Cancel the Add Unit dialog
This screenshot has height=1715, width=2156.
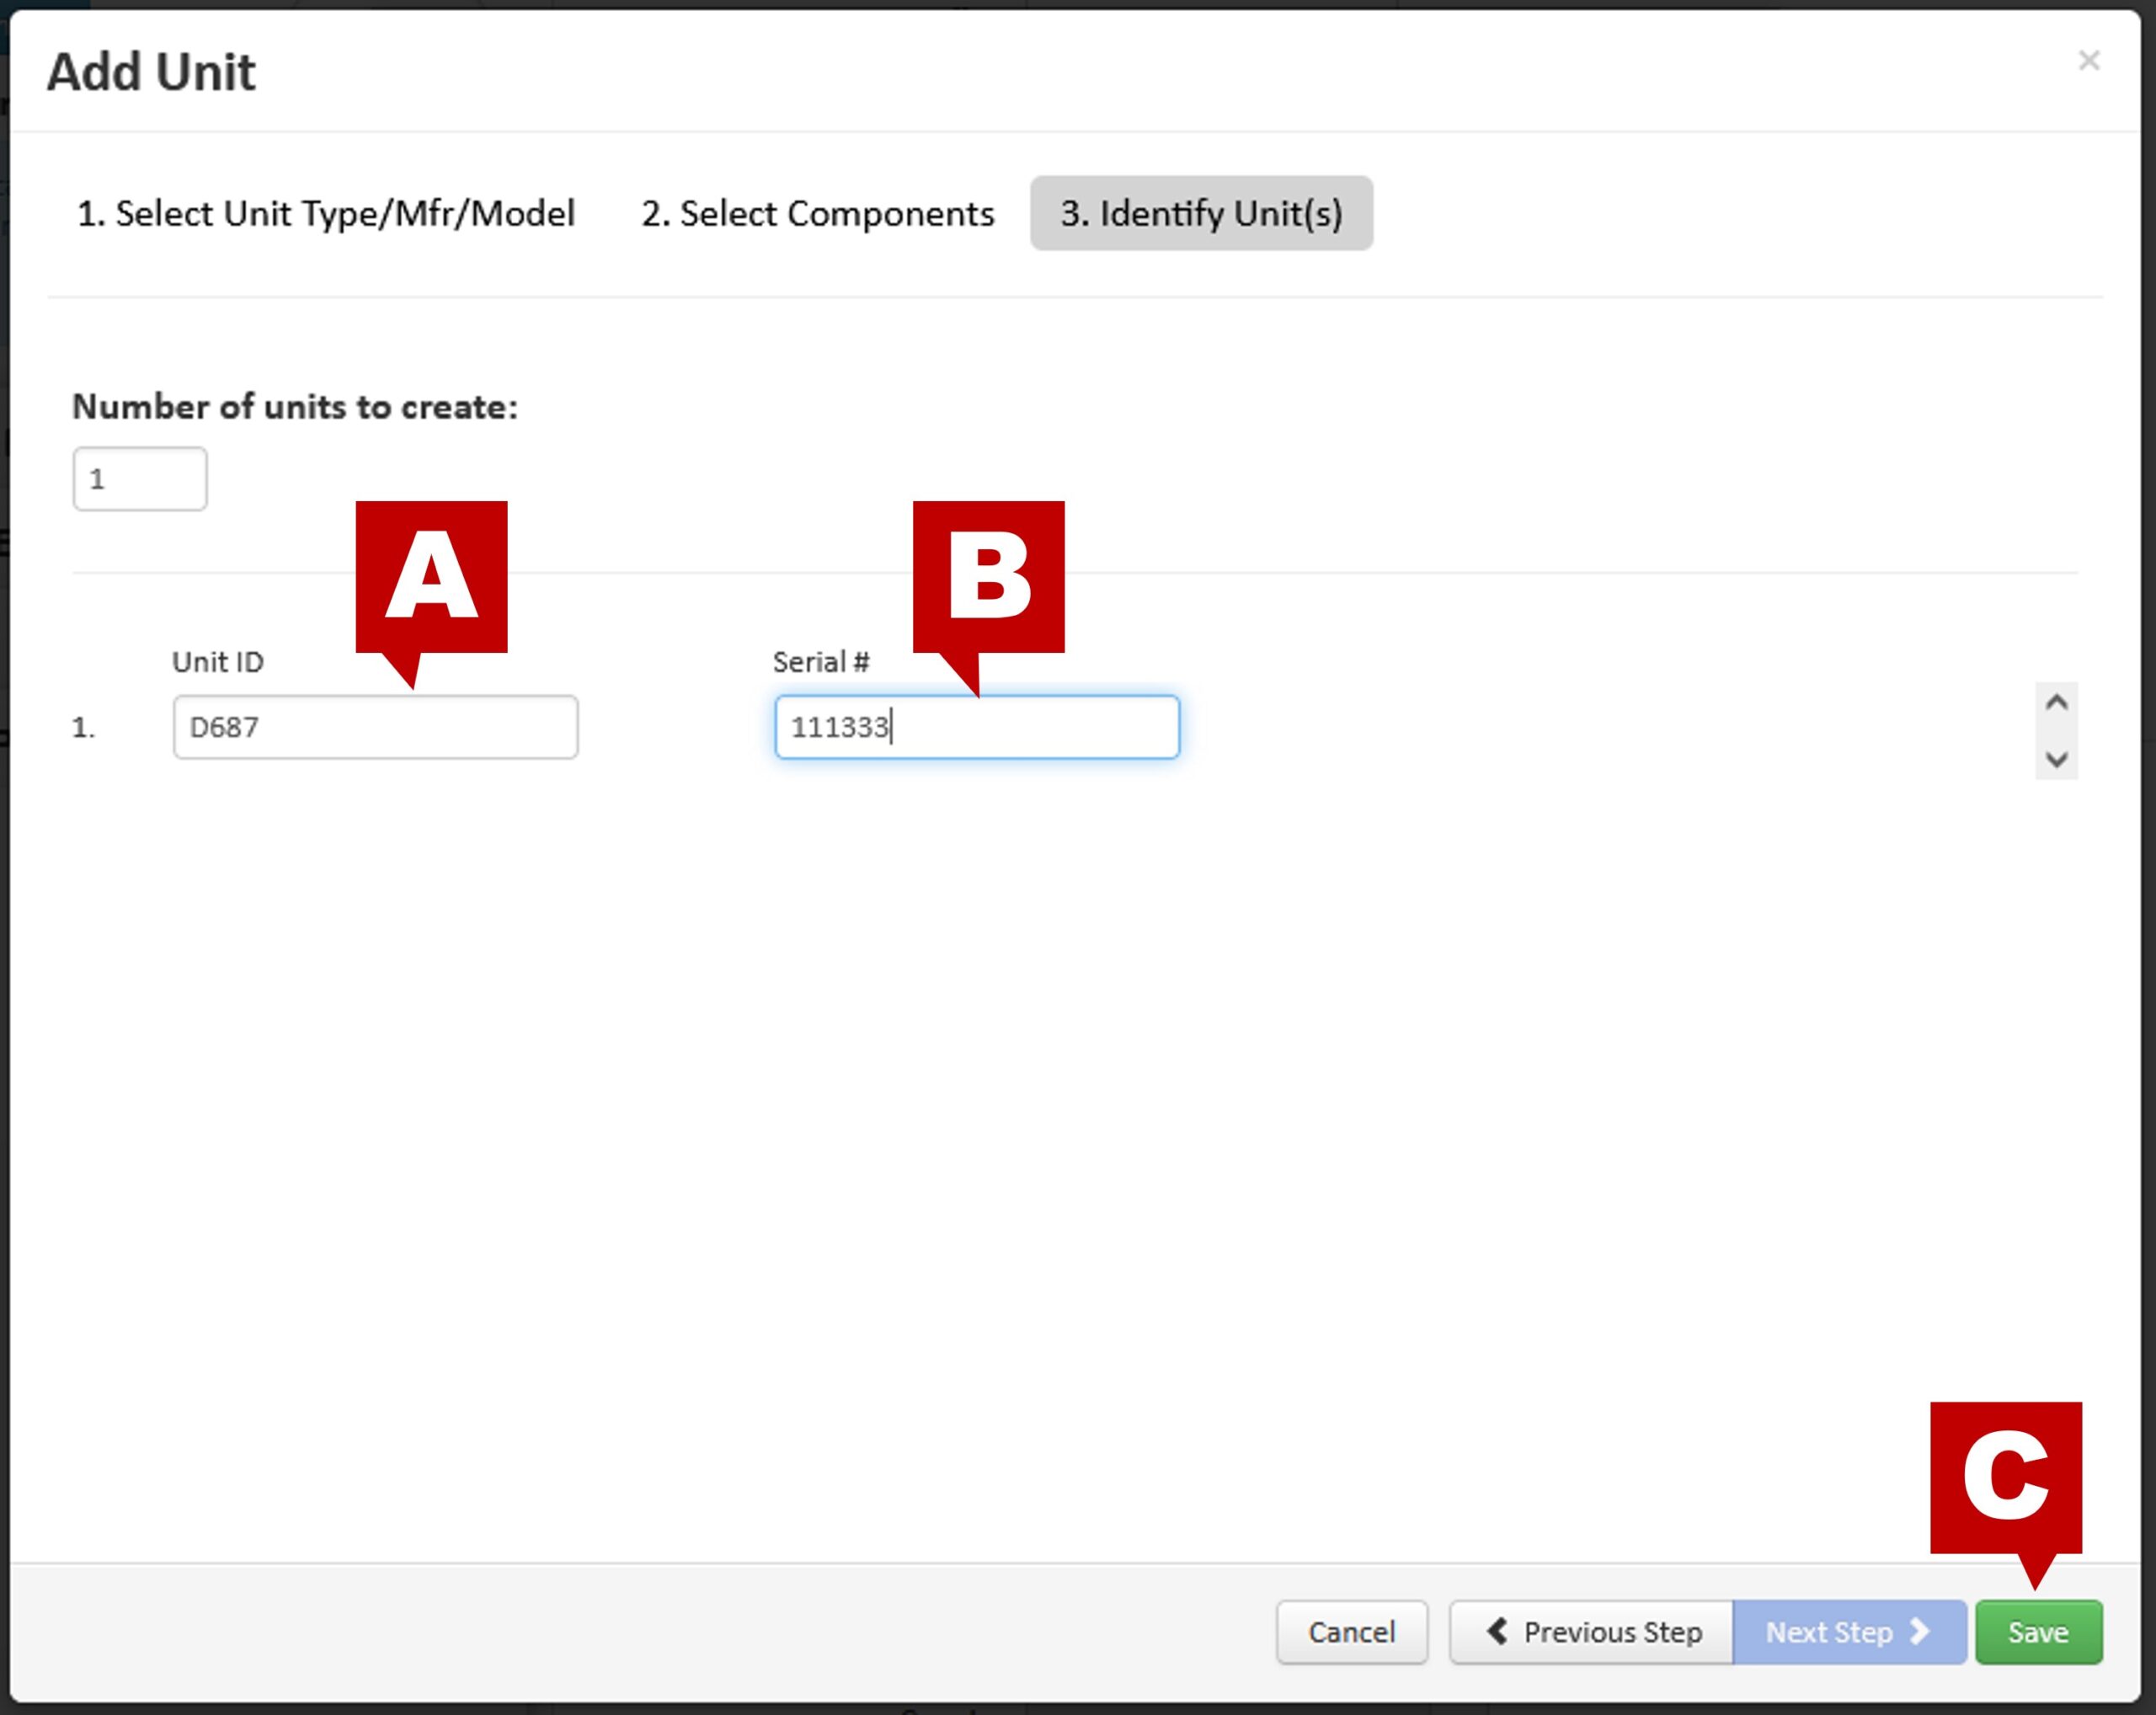click(x=1351, y=1632)
